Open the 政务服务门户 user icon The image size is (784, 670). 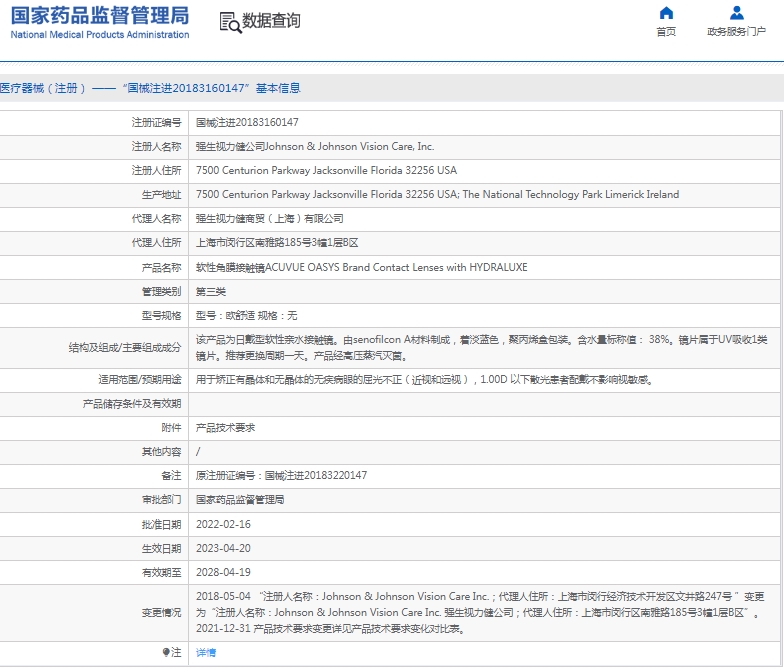(x=736, y=13)
